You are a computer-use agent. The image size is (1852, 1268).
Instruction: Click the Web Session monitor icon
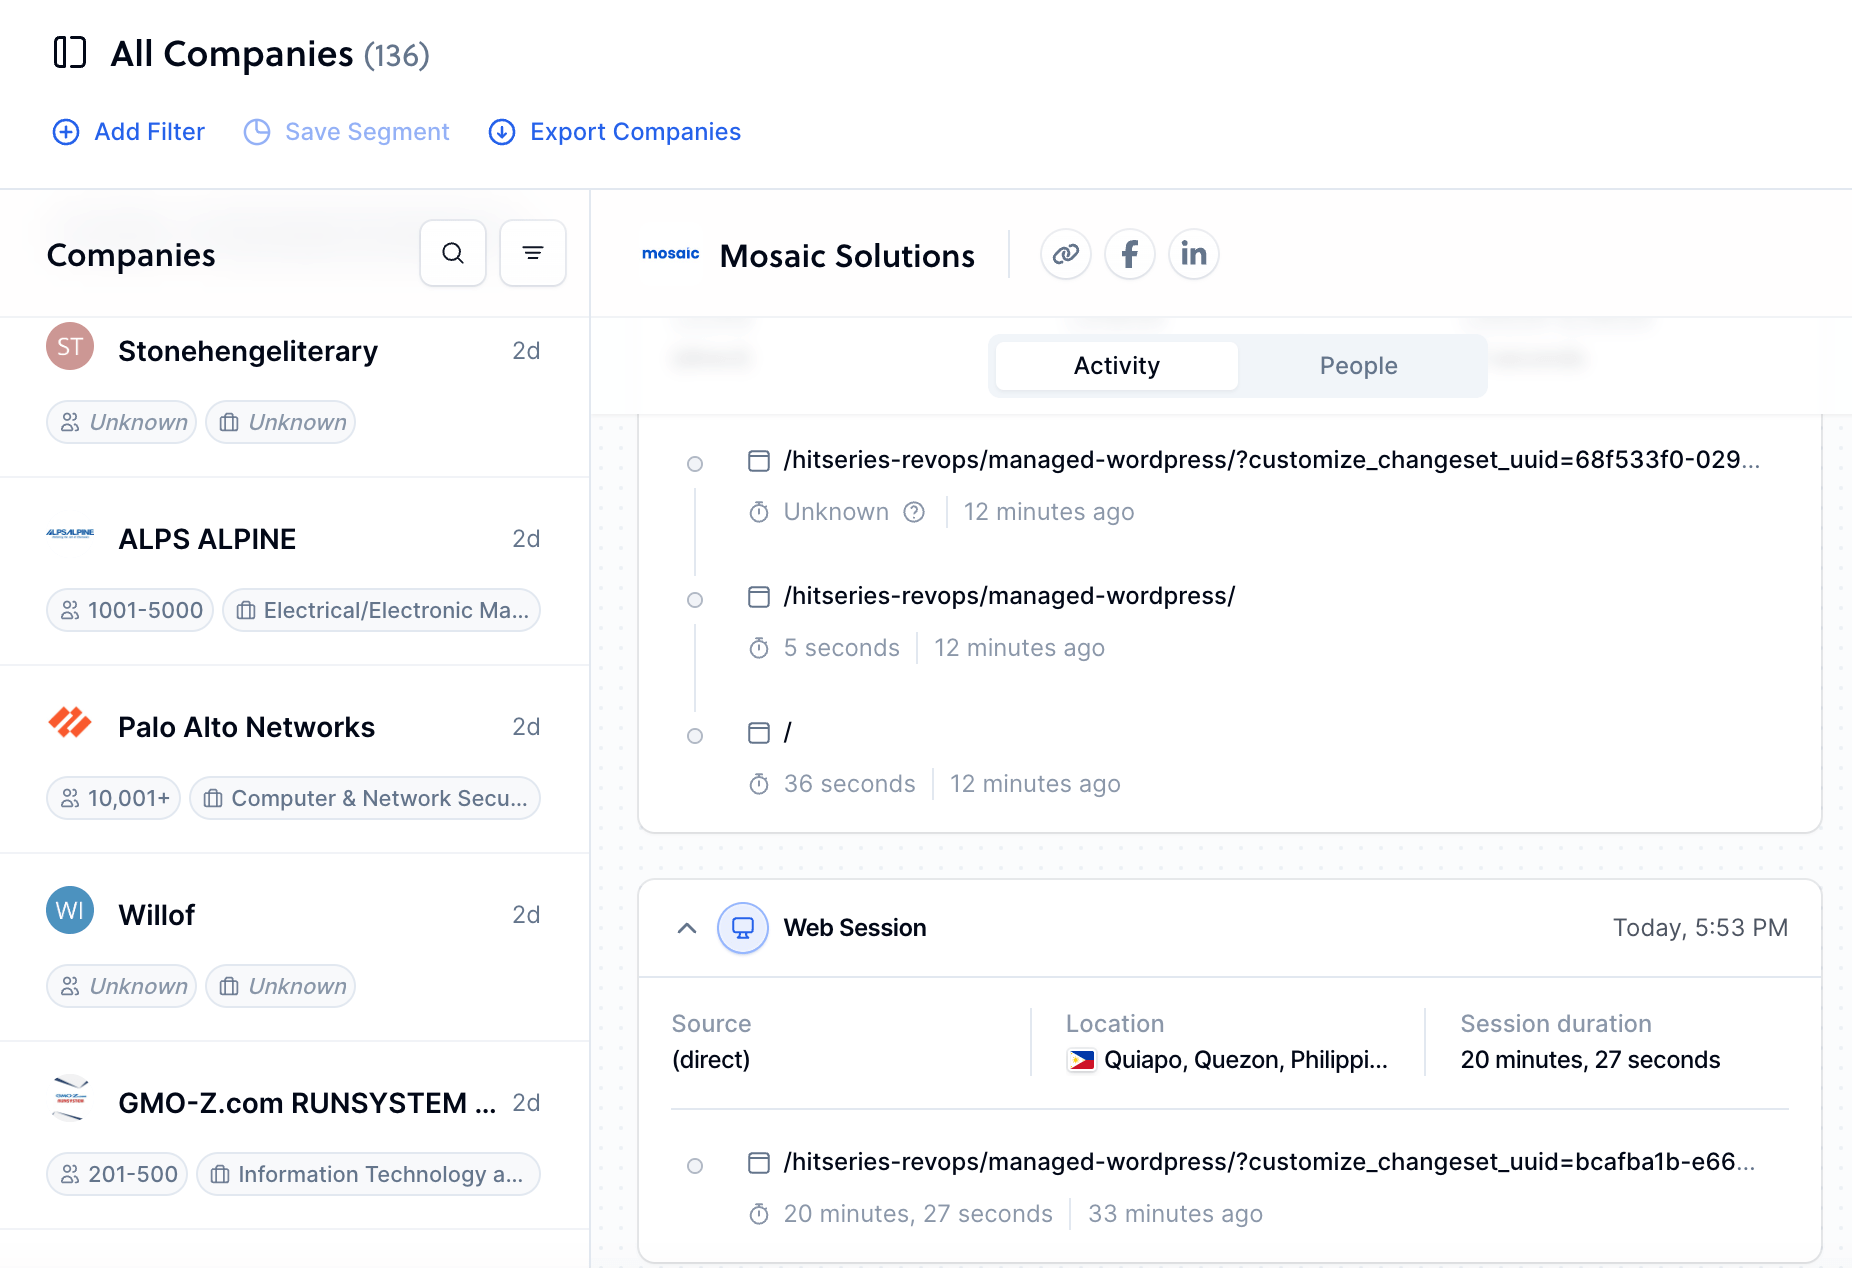click(x=743, y=928)
